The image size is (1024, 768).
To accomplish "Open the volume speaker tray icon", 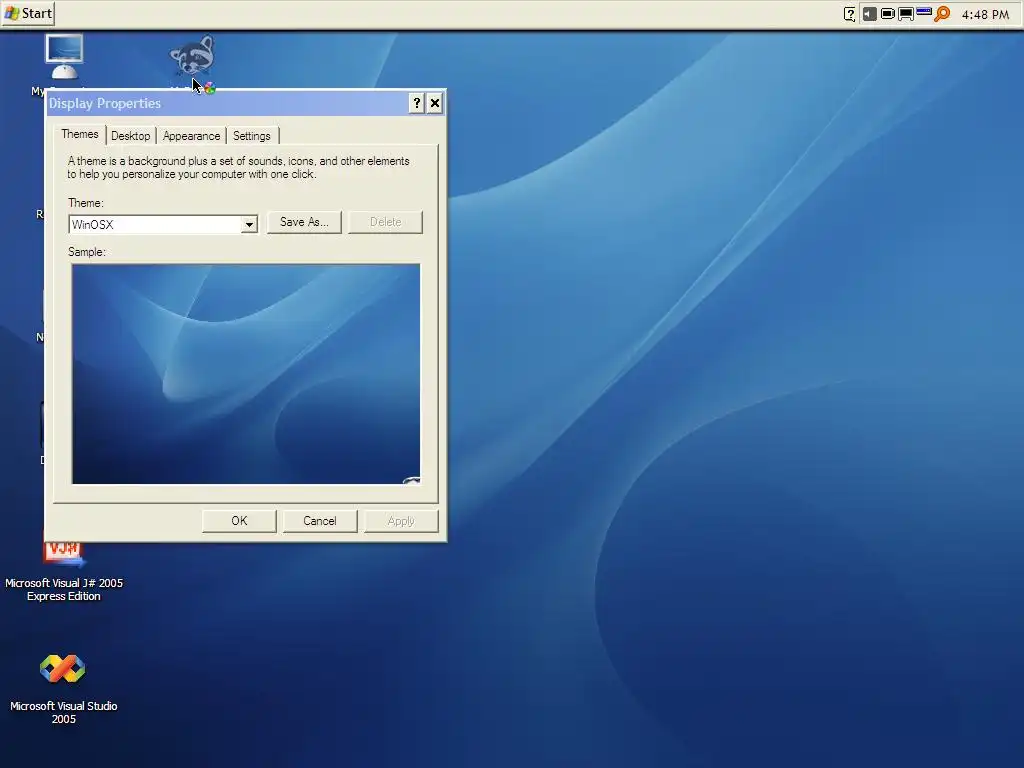I will pos(869,14).
